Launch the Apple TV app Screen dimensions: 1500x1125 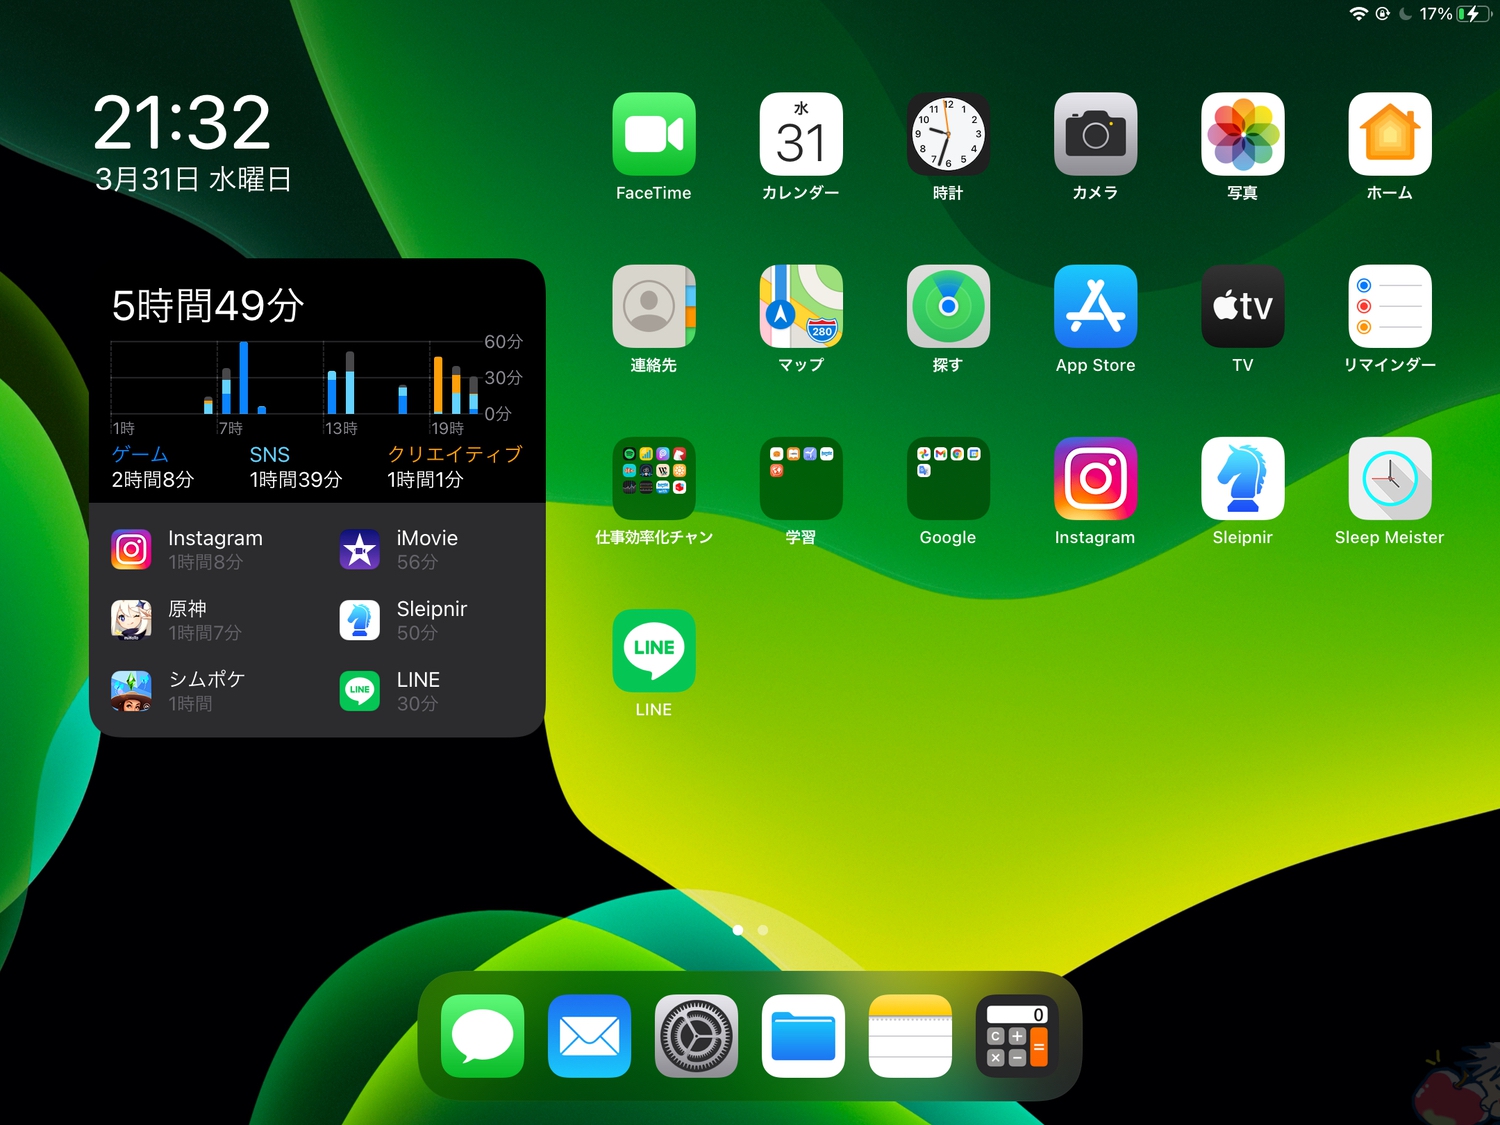pos(1243,306)
